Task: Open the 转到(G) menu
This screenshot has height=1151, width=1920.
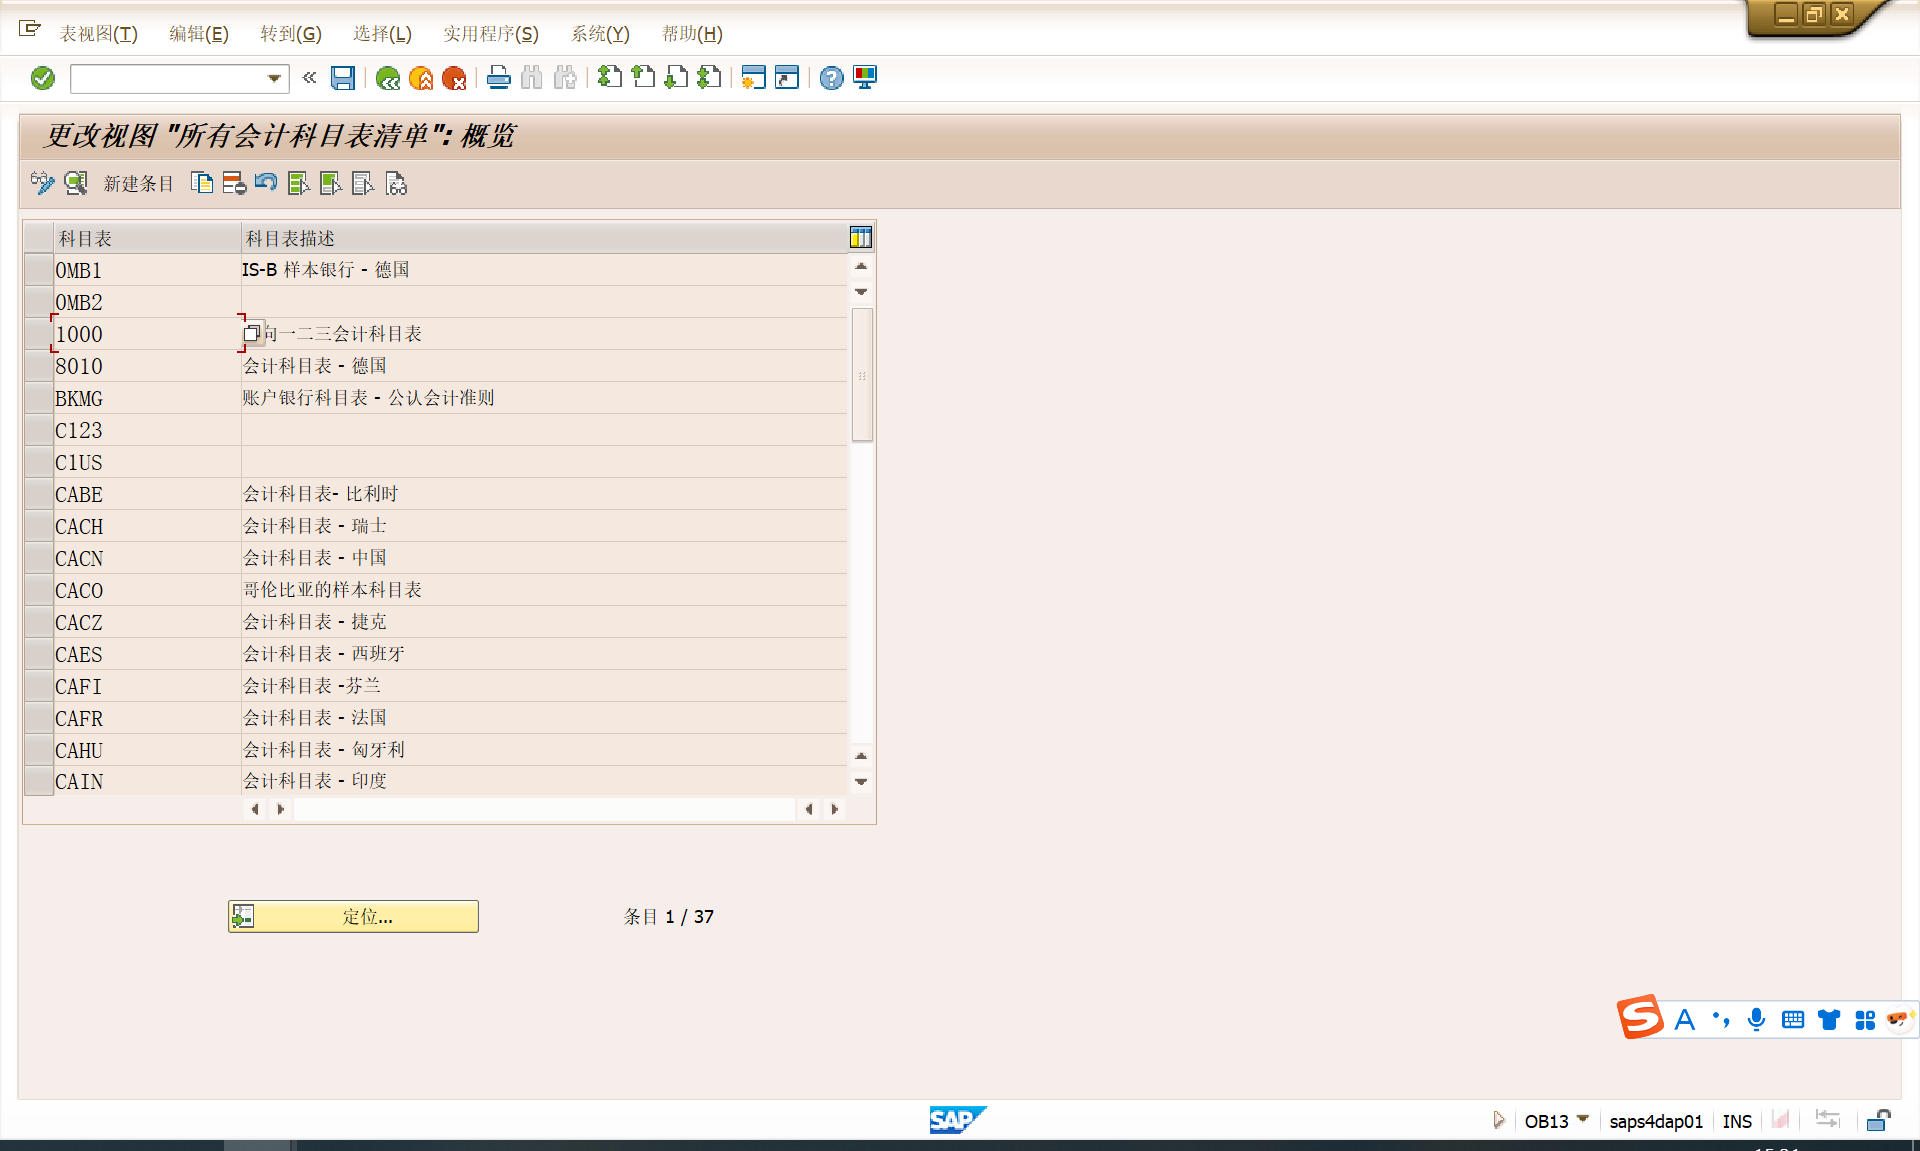Action: [290, 34]
